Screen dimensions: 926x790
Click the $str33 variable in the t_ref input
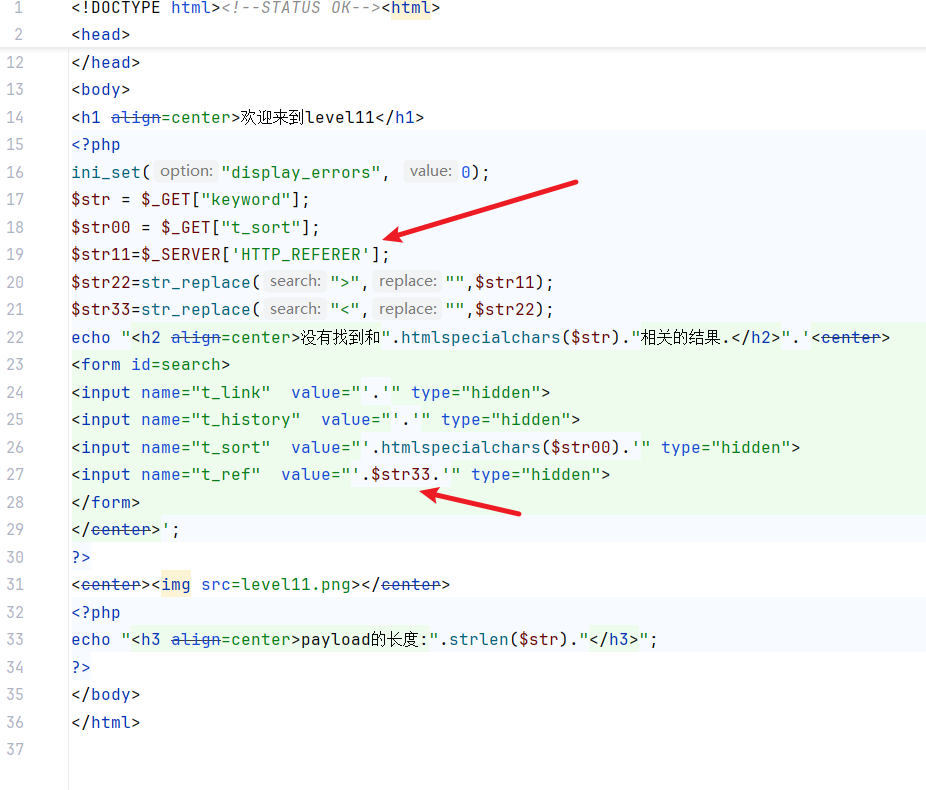tap(402, 474)
